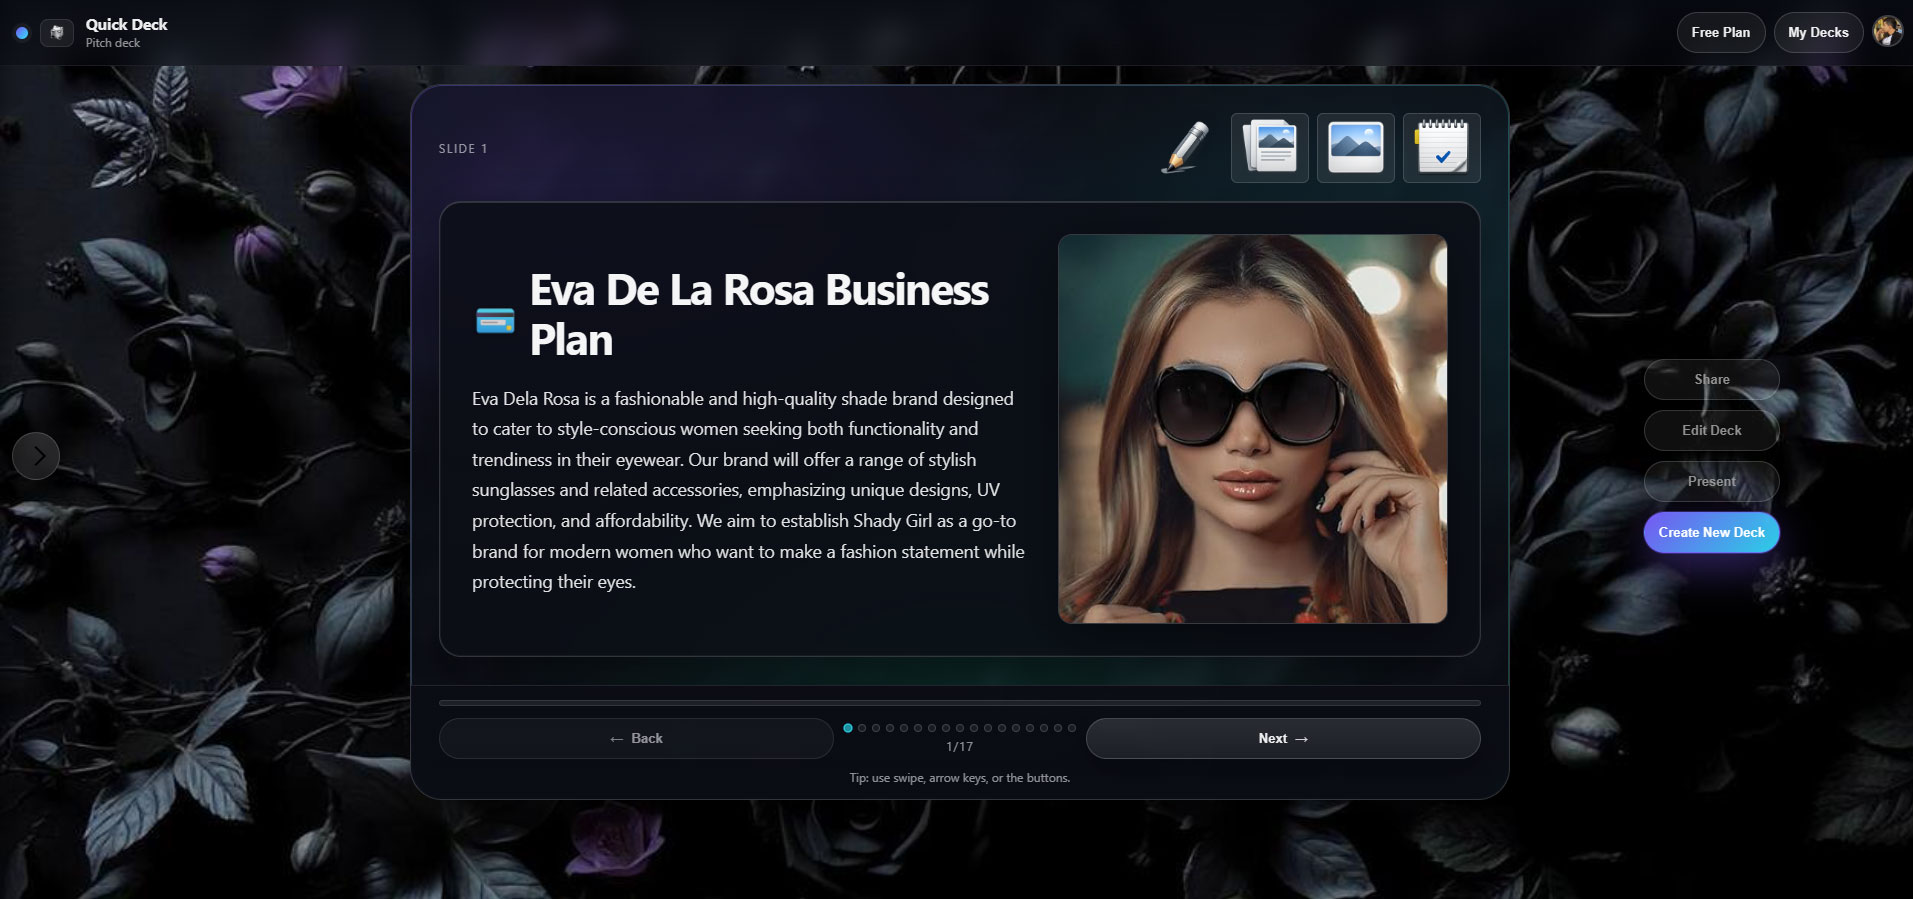Open the My Decks menu
Viewport: 1913px width, 899px height.
pyautogui.click(x=1817, y=32)
